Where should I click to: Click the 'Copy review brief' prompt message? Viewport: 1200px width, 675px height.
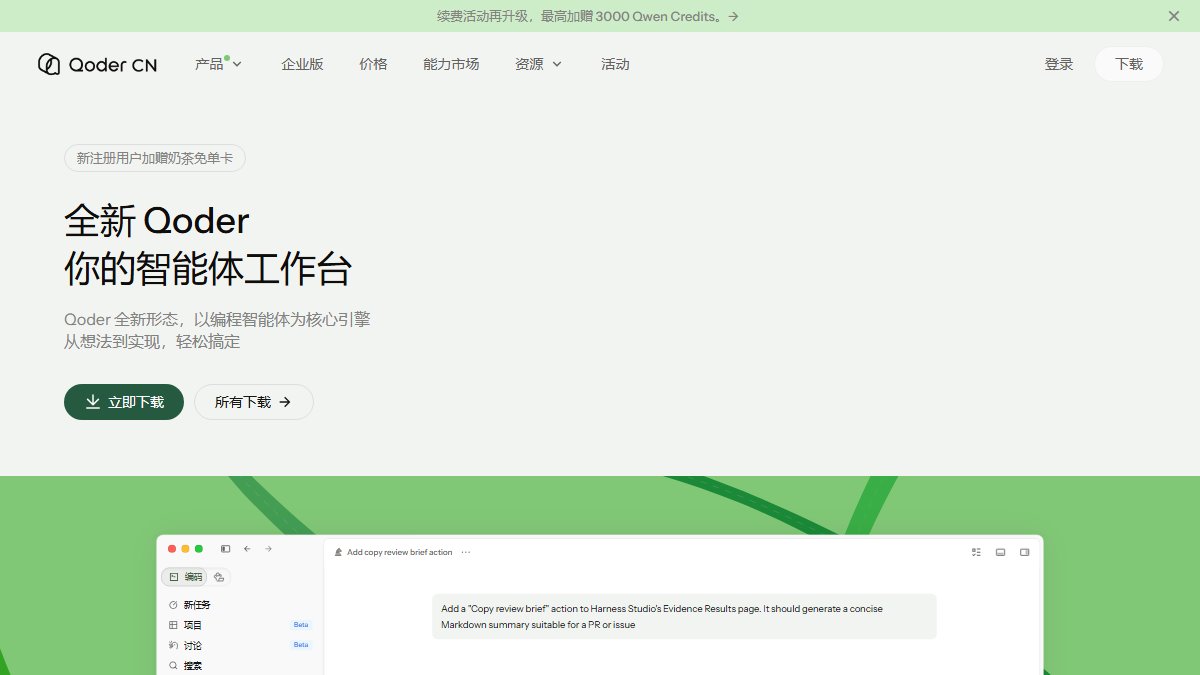pyautogui.click(x=684, y=616)
